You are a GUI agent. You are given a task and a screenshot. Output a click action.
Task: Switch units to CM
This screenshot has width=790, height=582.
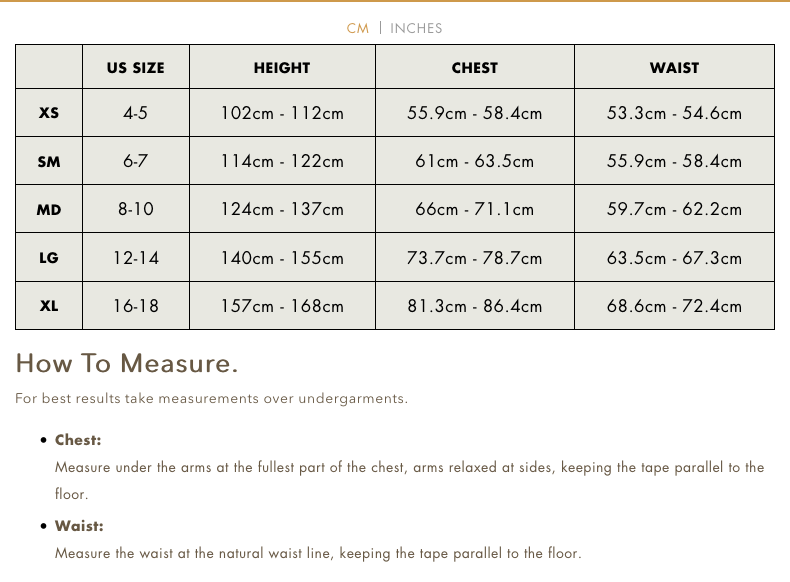(x=358, y=28)
